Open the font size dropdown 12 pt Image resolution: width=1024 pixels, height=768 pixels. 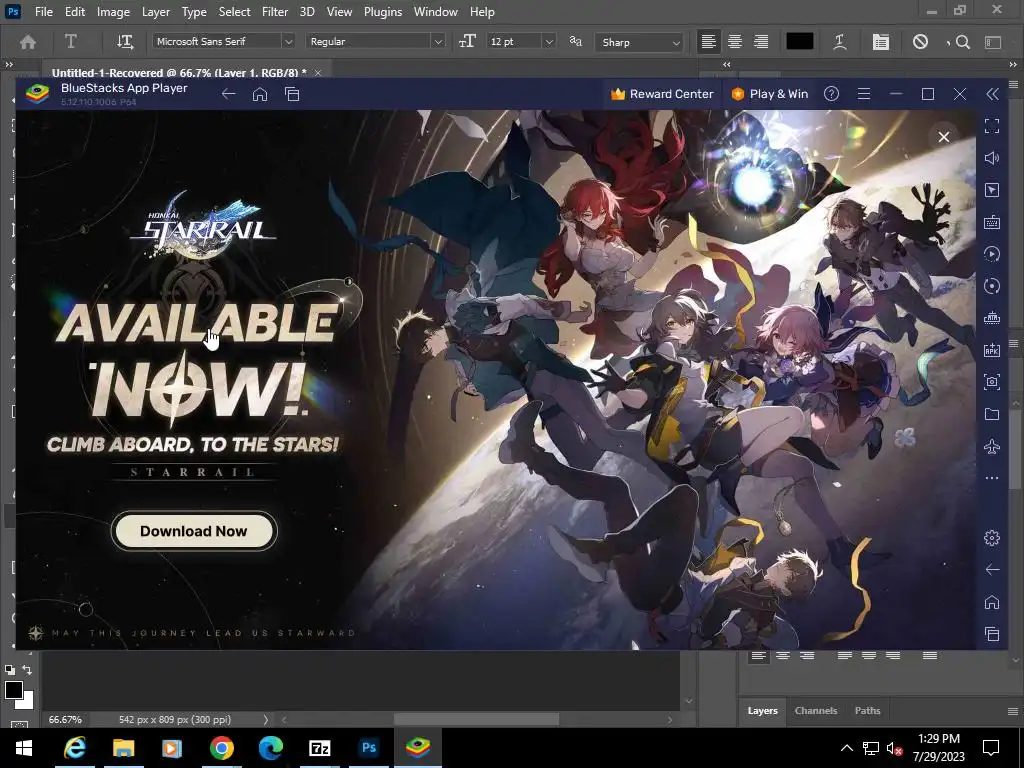click(520, 41)
